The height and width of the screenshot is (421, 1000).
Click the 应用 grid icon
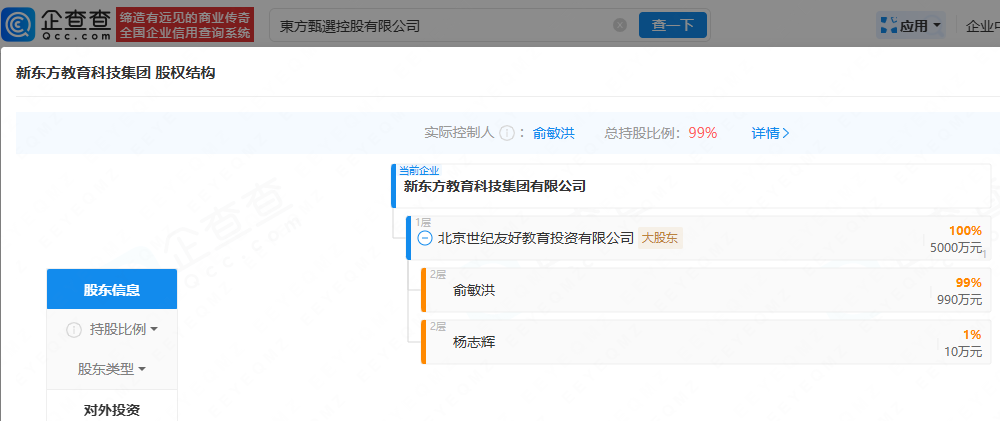point(886,26)
